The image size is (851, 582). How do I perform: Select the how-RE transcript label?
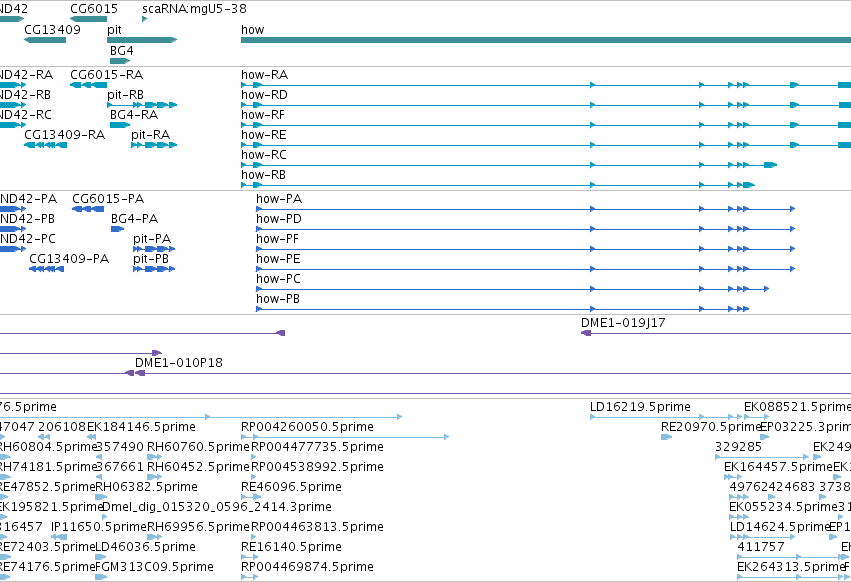[264, 135]
